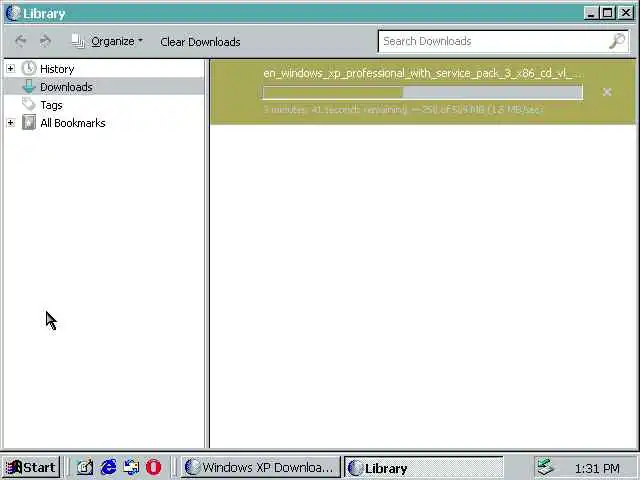Click the Library title bar globe icon
640x480 pixels.
pyautogui.click(x=13, y=13)
